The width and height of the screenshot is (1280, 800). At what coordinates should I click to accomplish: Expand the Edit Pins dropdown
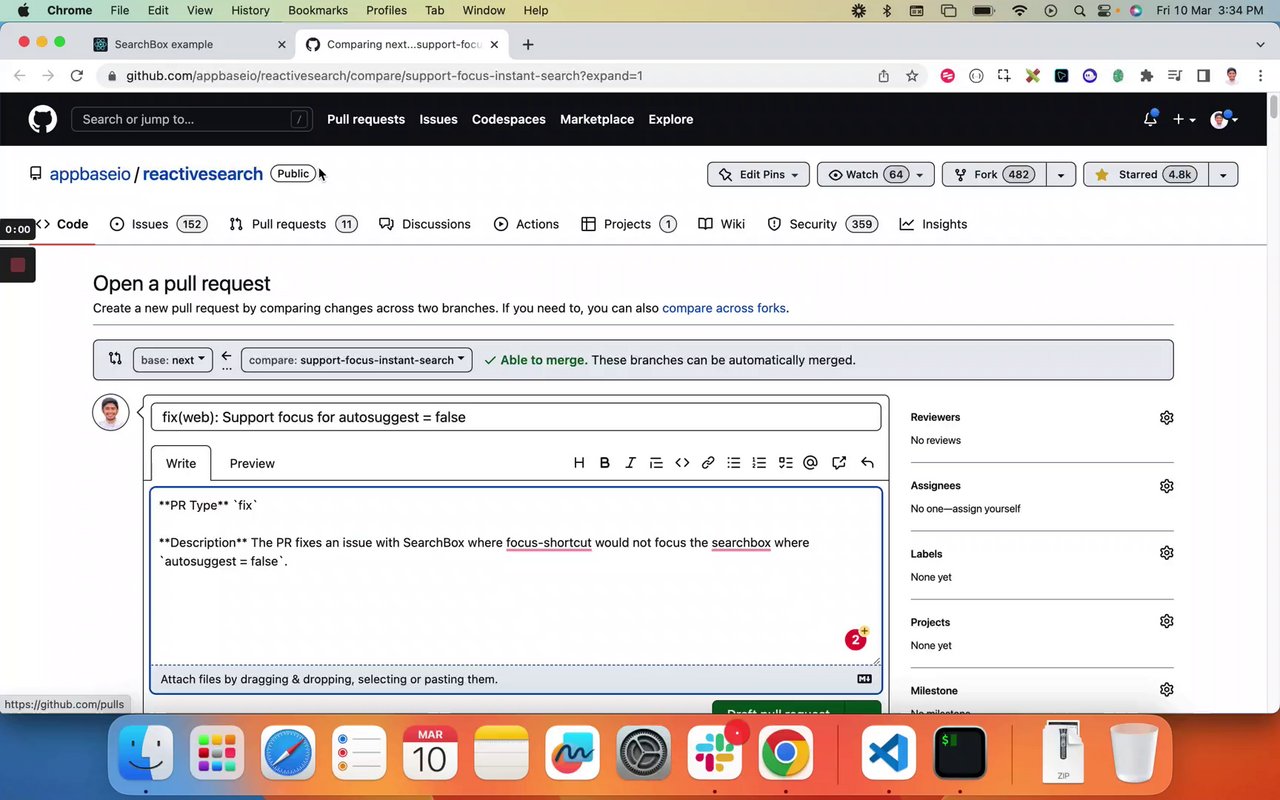click(x=758, y=174)
